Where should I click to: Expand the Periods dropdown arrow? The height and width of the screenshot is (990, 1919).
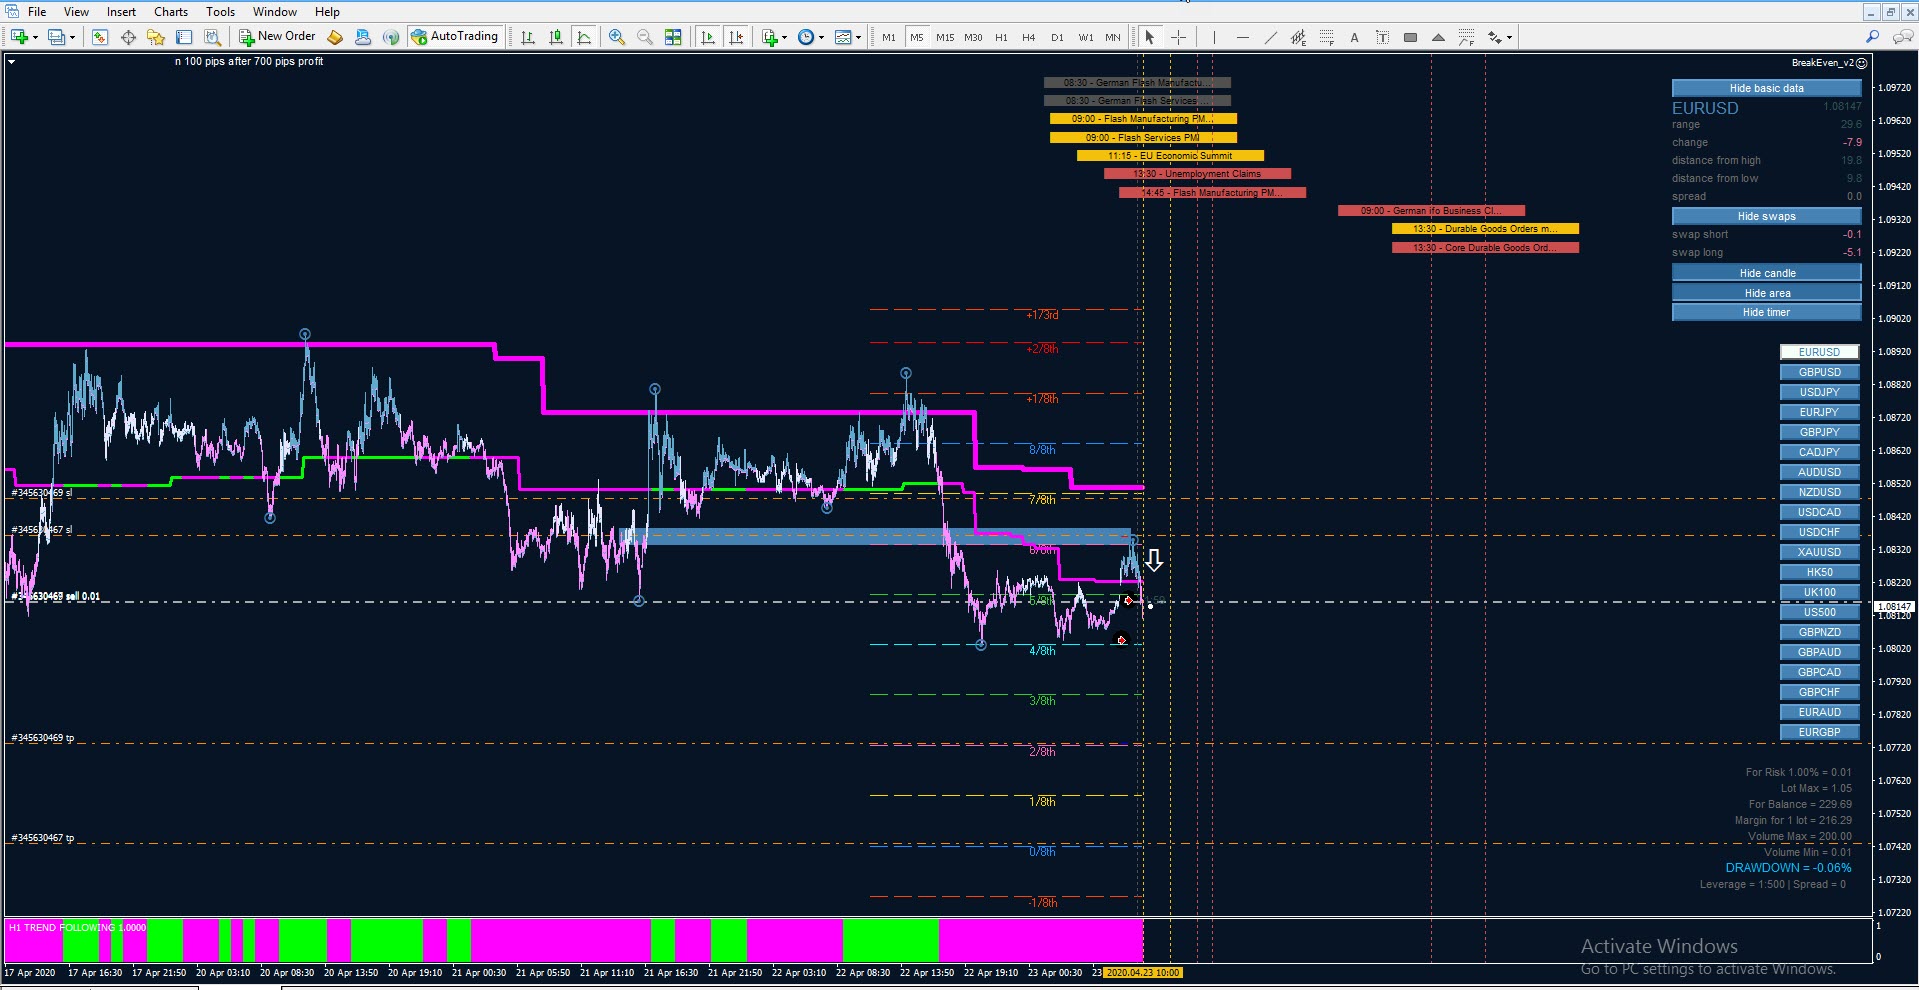point(821,38)
